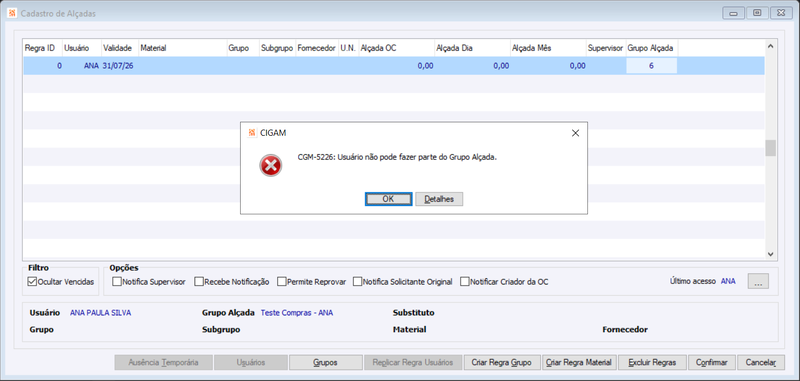Image resolution: width=800 pixels, height=381 pixels.
Task: Click the 31/07/26 validity cell
Action: click(x=120, y=66)
